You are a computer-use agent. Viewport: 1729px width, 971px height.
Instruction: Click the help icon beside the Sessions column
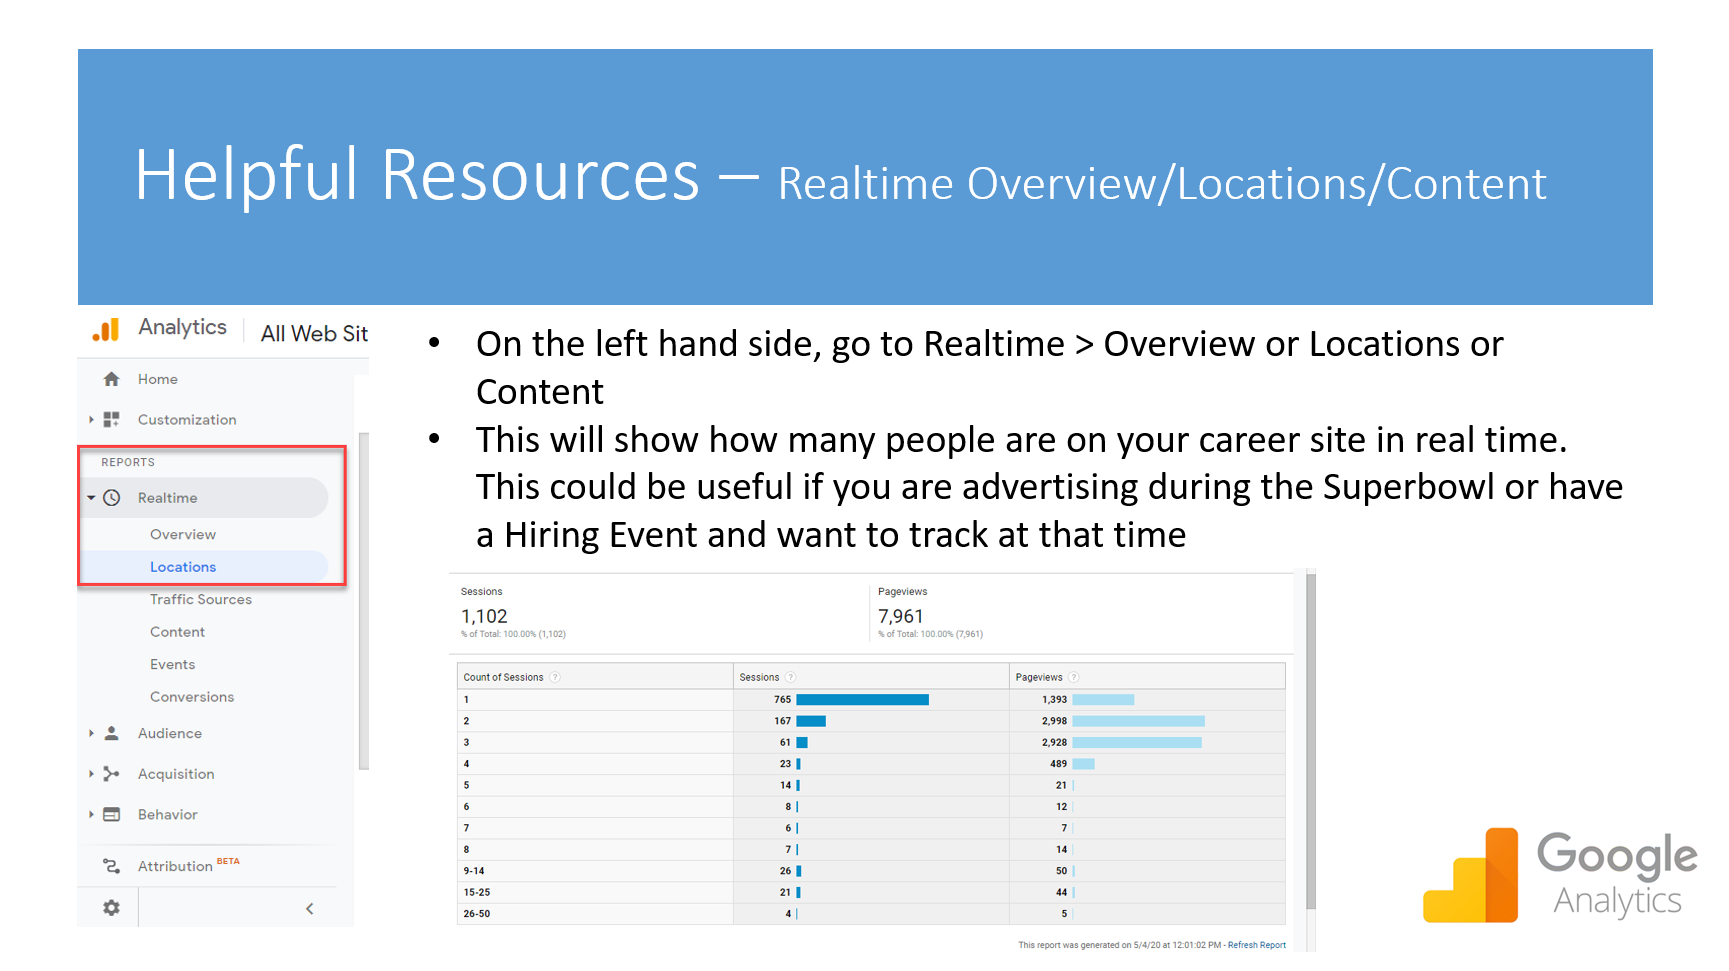791,677
